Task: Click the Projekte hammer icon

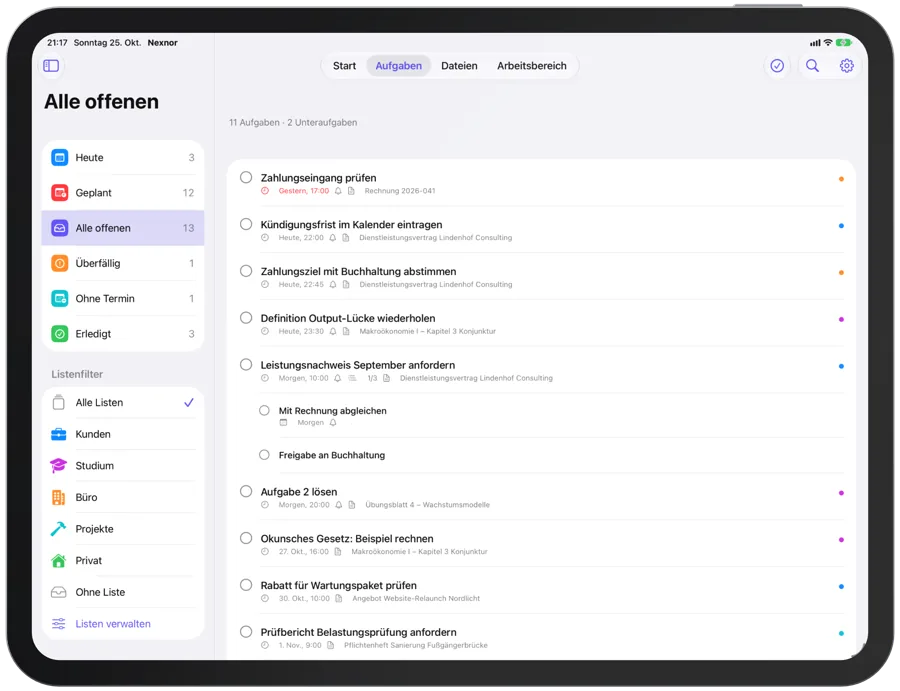Action: coord(59,529)
